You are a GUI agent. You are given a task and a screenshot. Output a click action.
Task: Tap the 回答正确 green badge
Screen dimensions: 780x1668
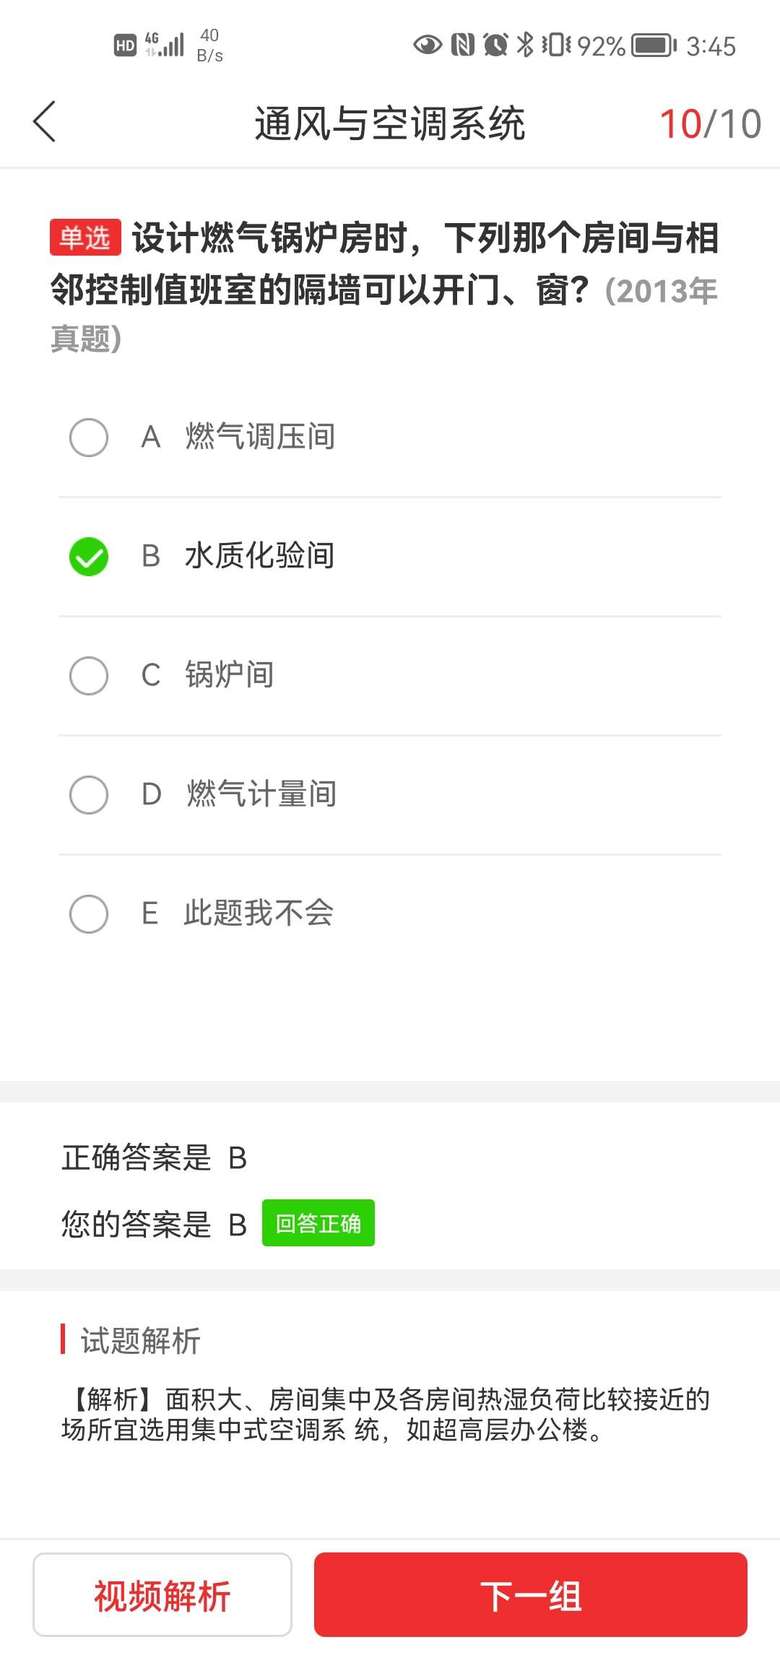[x=318, y=1223]
